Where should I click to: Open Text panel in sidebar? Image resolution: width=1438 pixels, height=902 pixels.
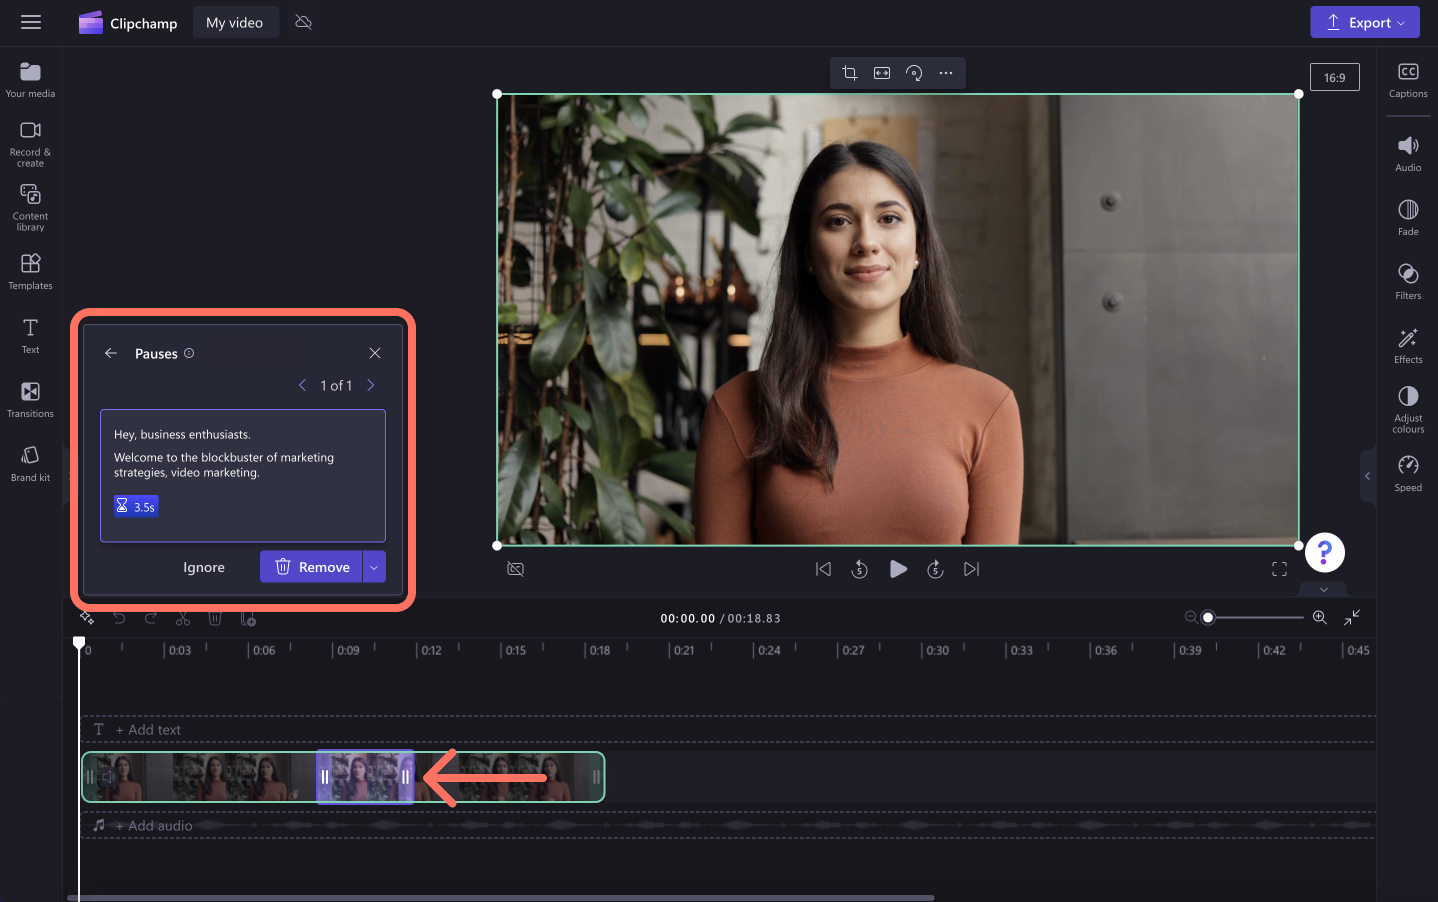[x=31, y=335]
